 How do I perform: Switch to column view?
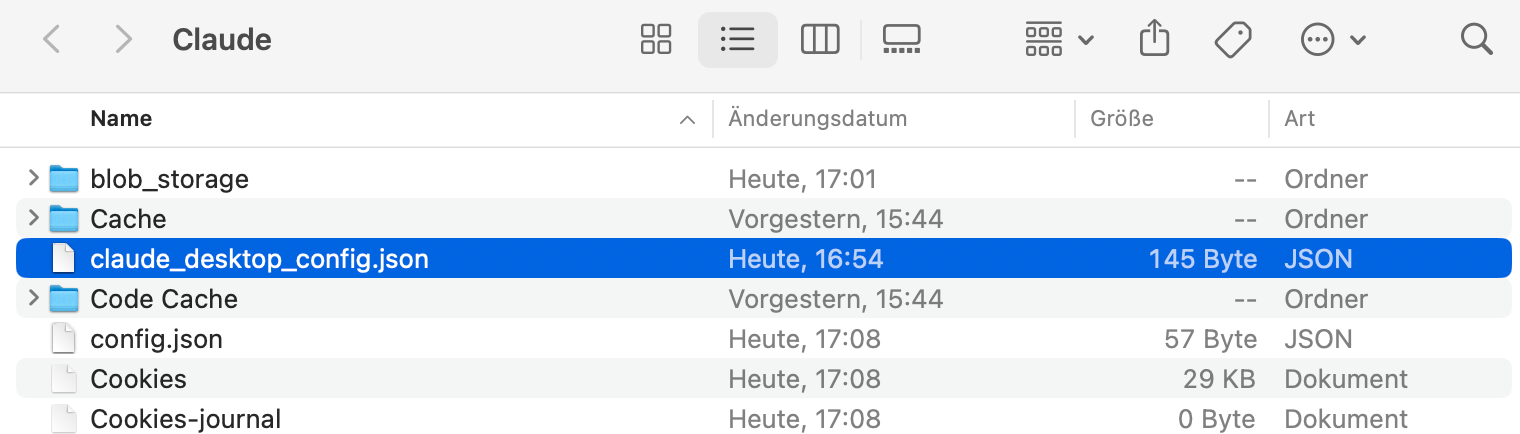pyautogui.click(x=819, y=40)
